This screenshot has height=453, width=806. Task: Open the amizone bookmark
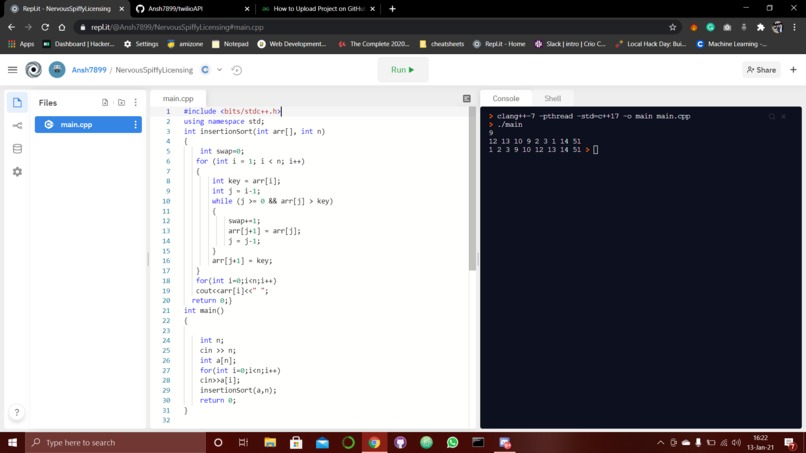185,44
